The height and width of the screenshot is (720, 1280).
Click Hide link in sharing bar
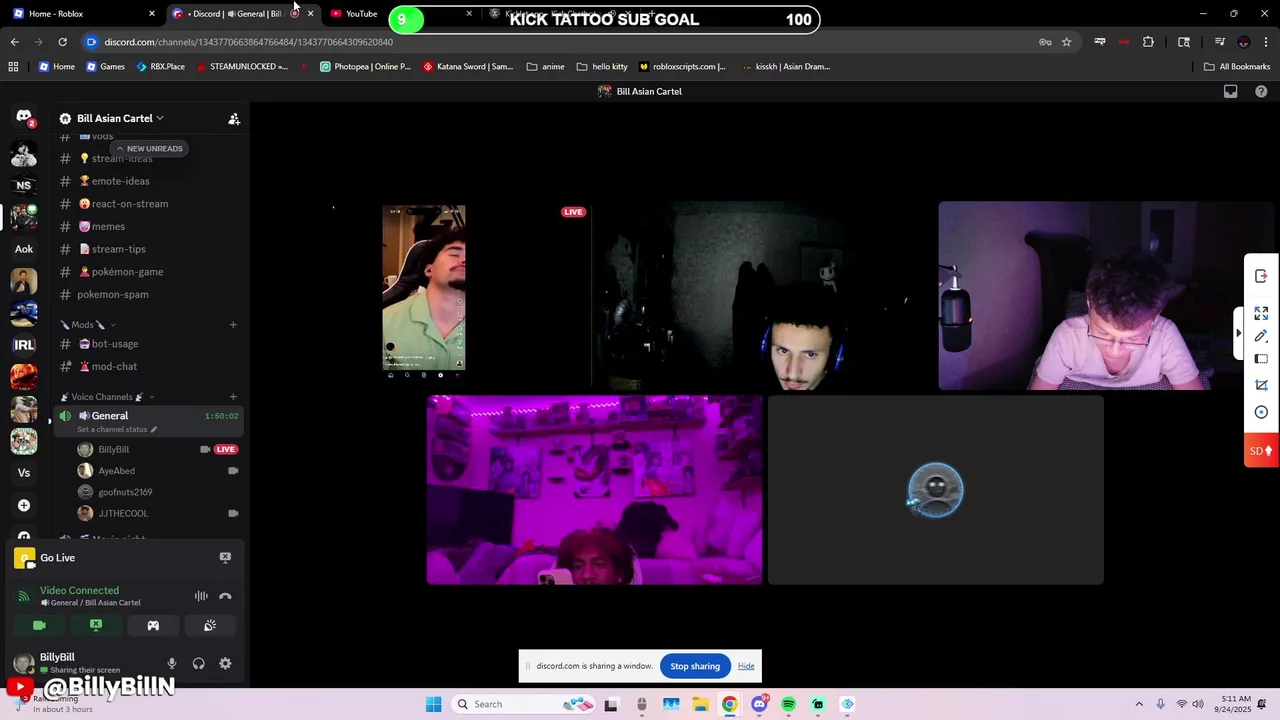746,666
